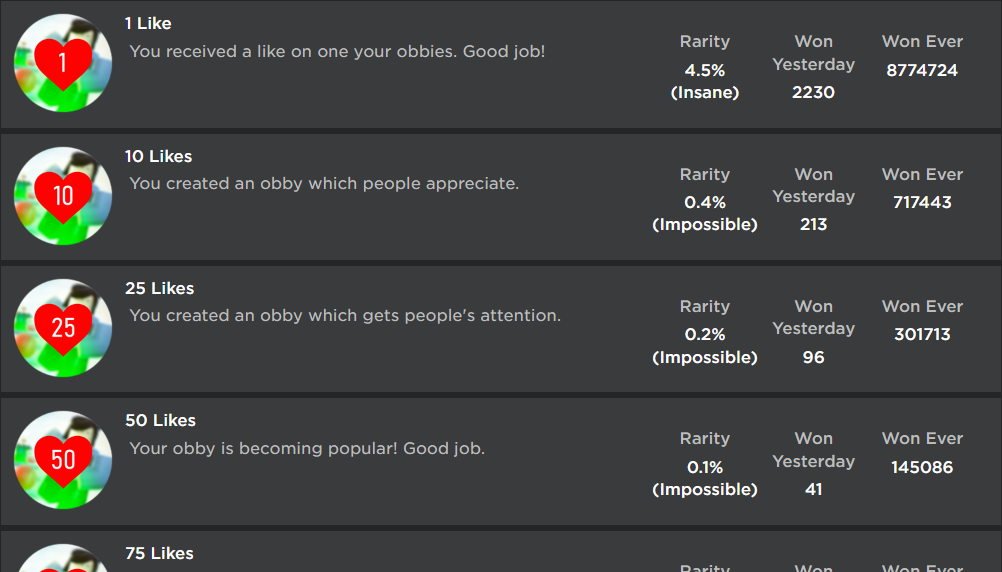Click the 0.4% (Impossible) rarity value
The width and height of the screenshot is (1002, 572).
705,213
